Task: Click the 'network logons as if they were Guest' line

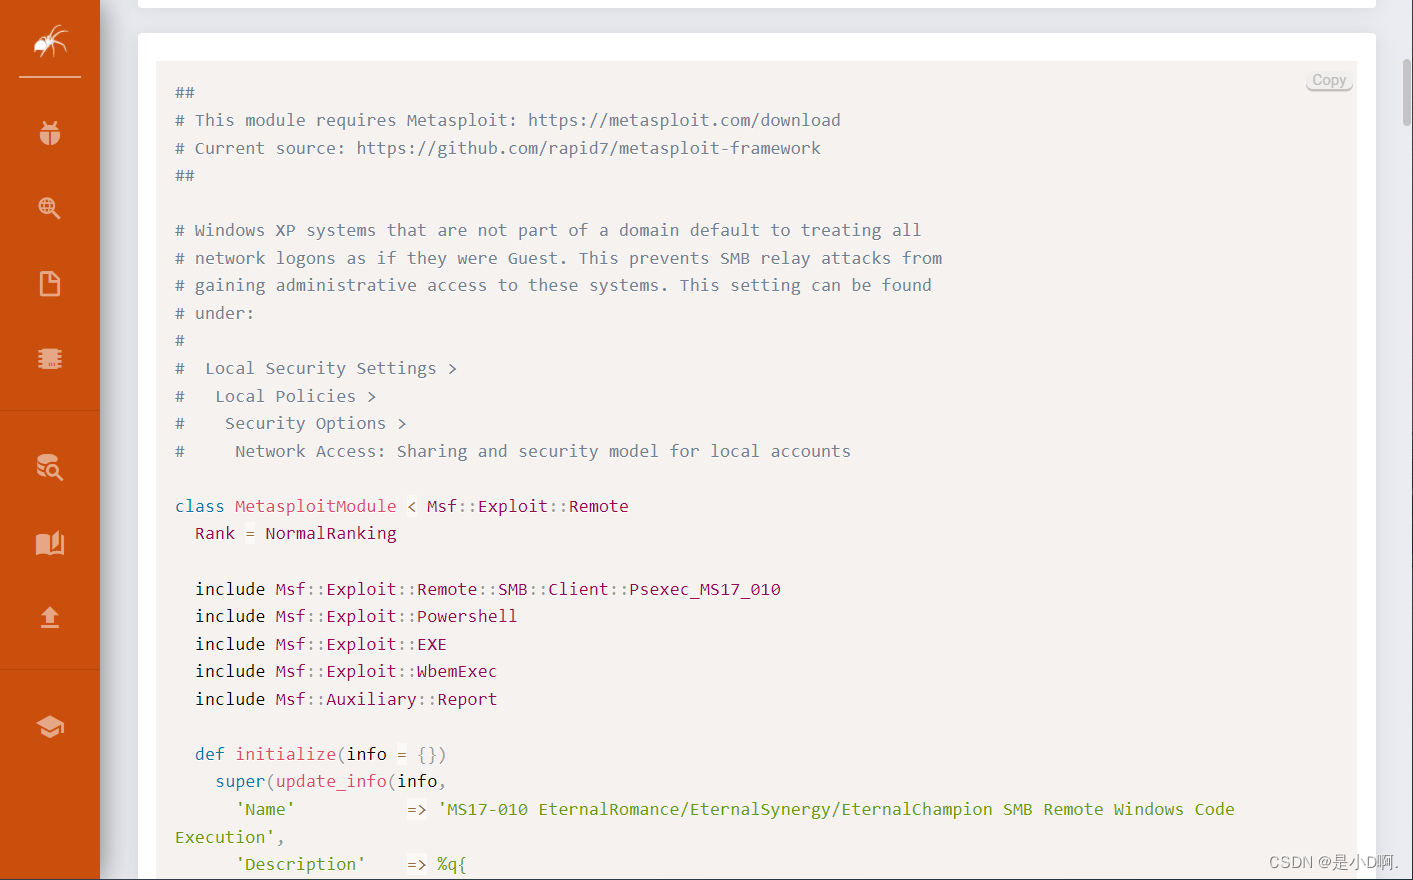Action: 558,258
